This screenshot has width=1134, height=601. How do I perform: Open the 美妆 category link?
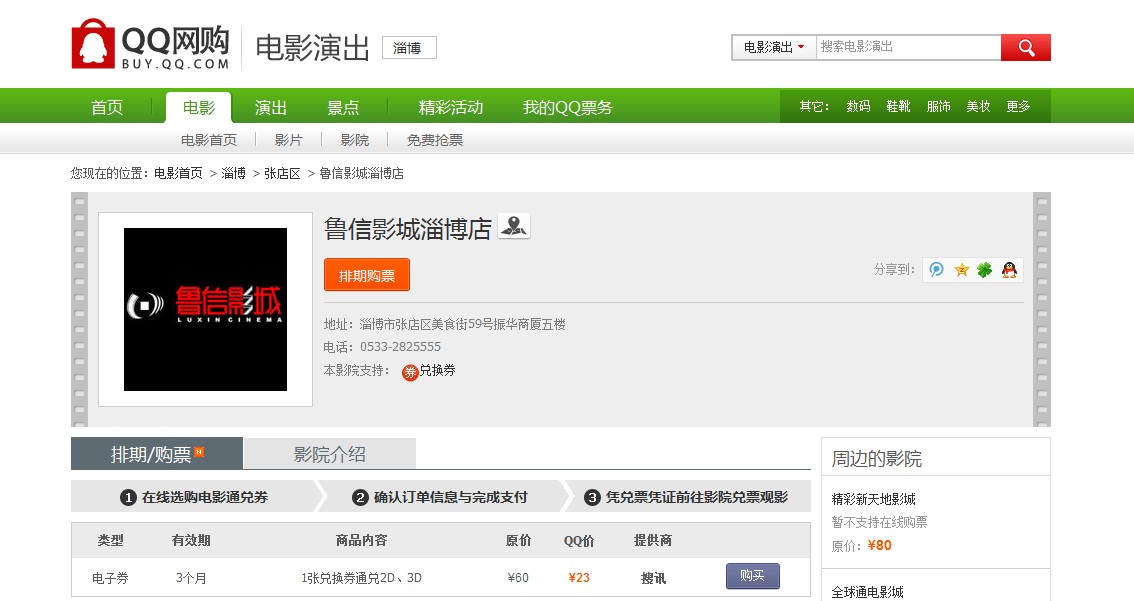pos(979,106)
